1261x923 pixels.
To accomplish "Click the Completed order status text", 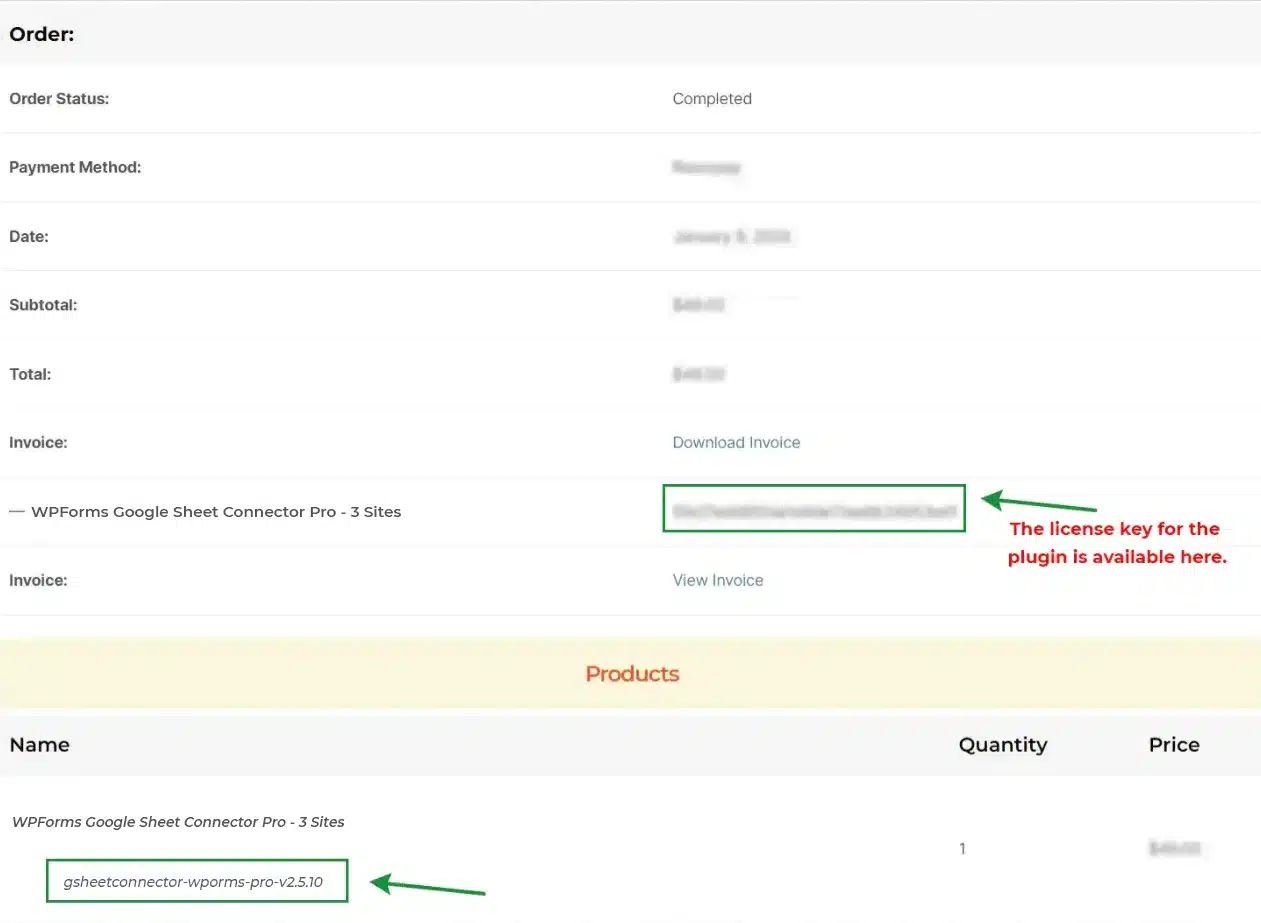I will [x=712, y=98].
